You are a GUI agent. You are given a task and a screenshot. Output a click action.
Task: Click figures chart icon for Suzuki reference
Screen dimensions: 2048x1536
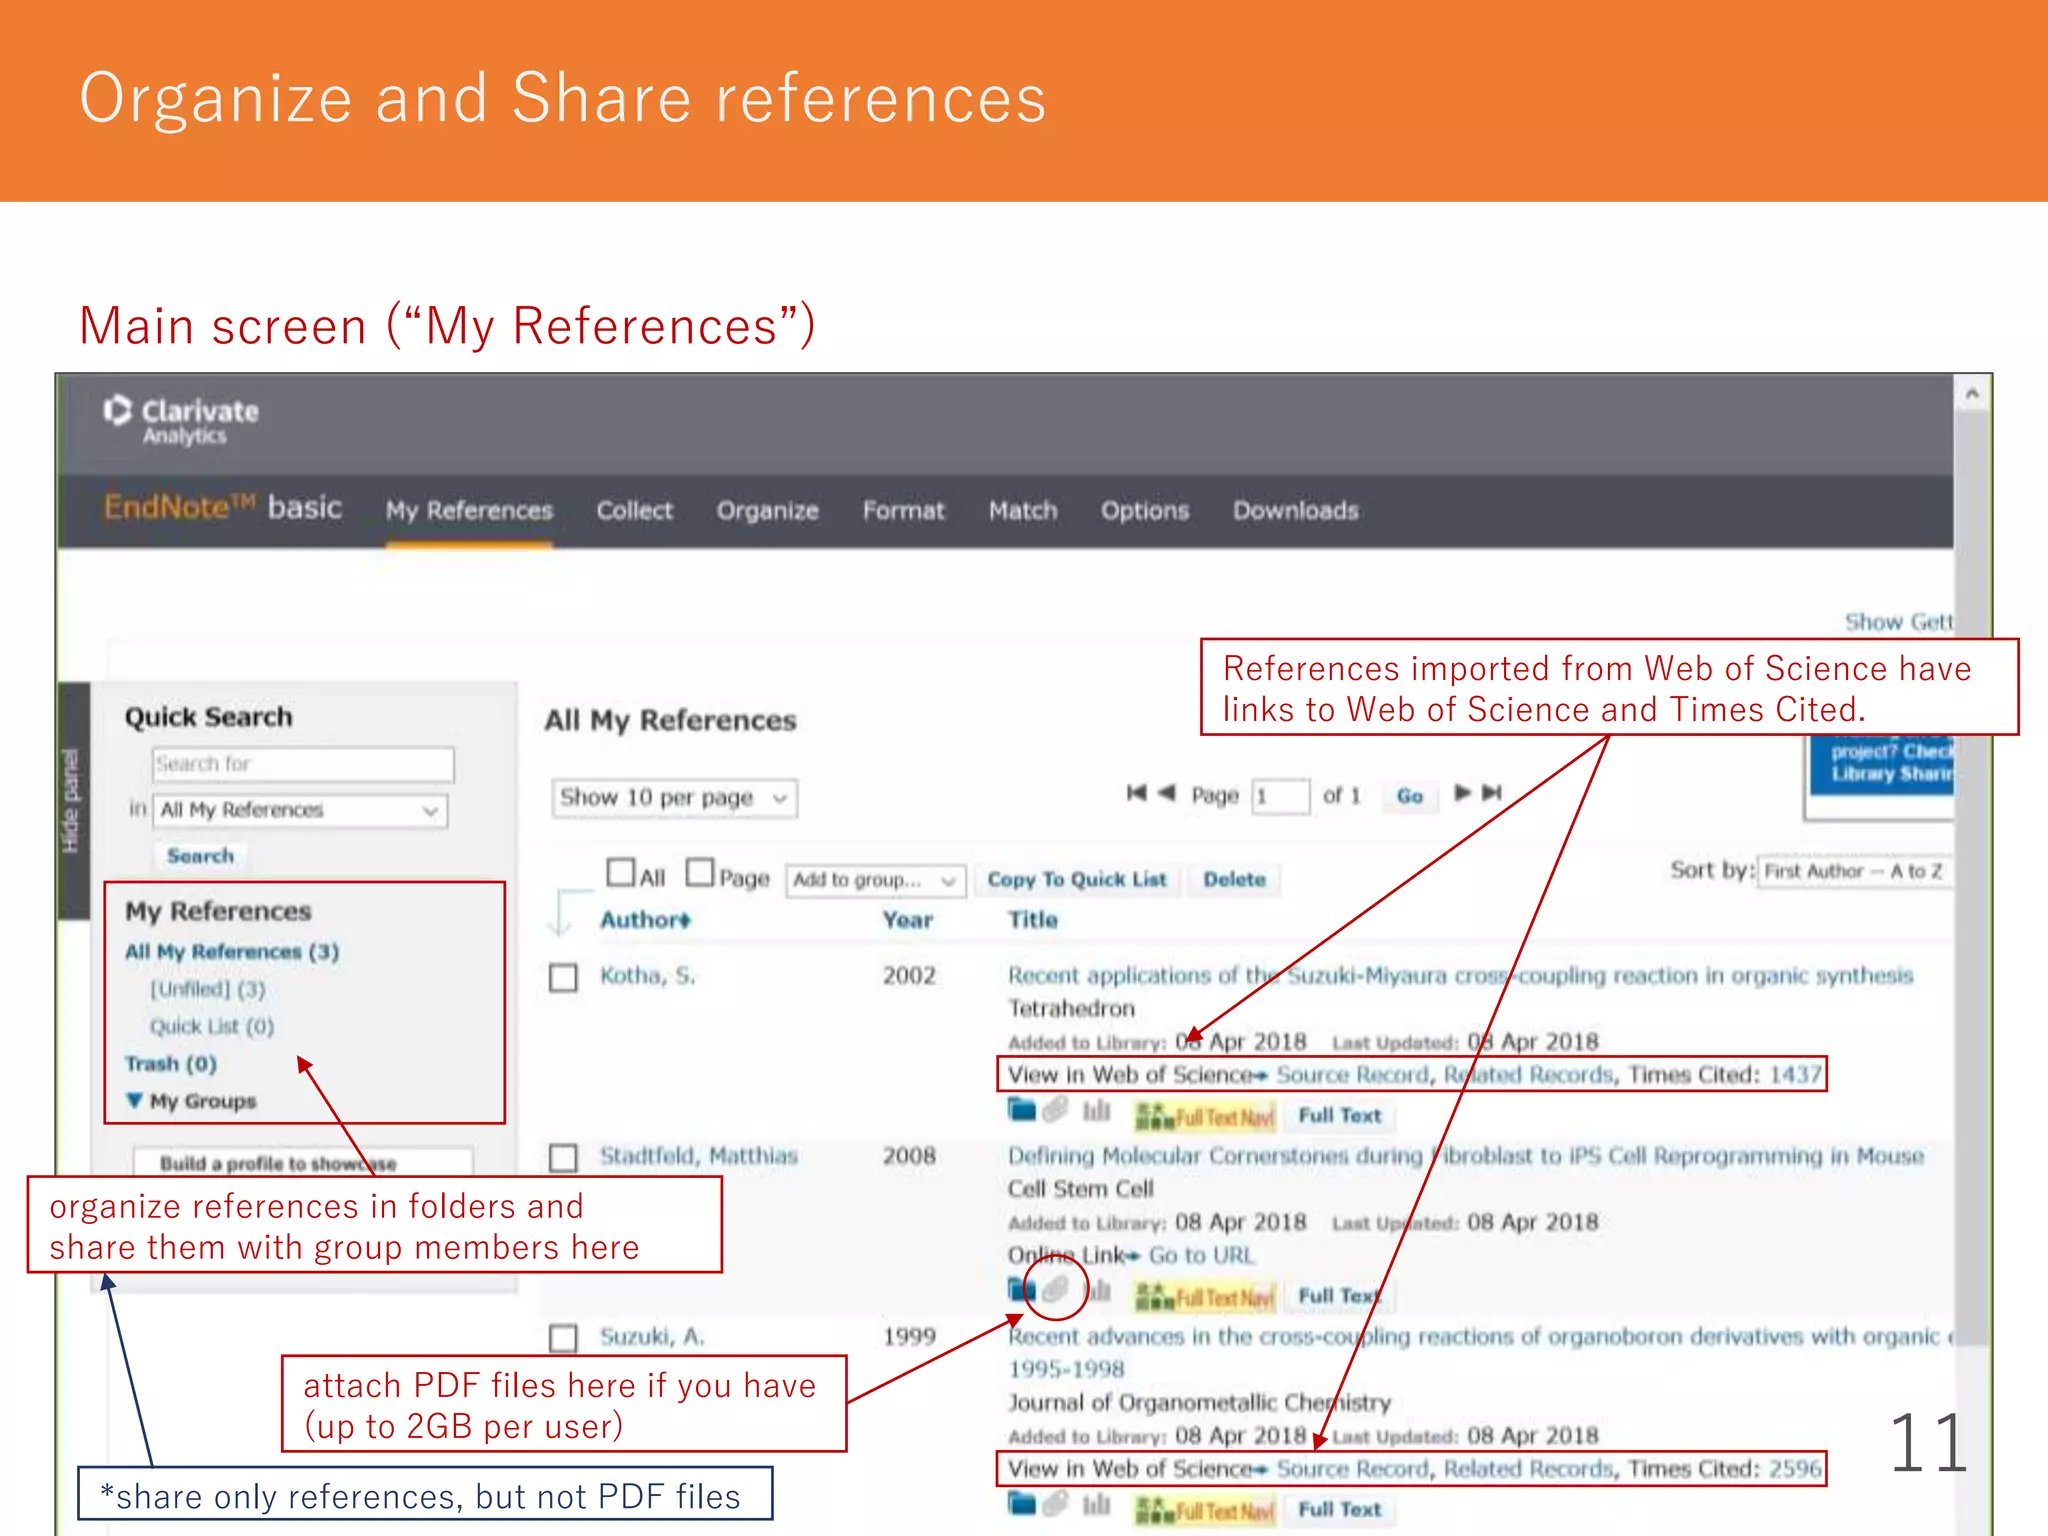[1097, 1504]
